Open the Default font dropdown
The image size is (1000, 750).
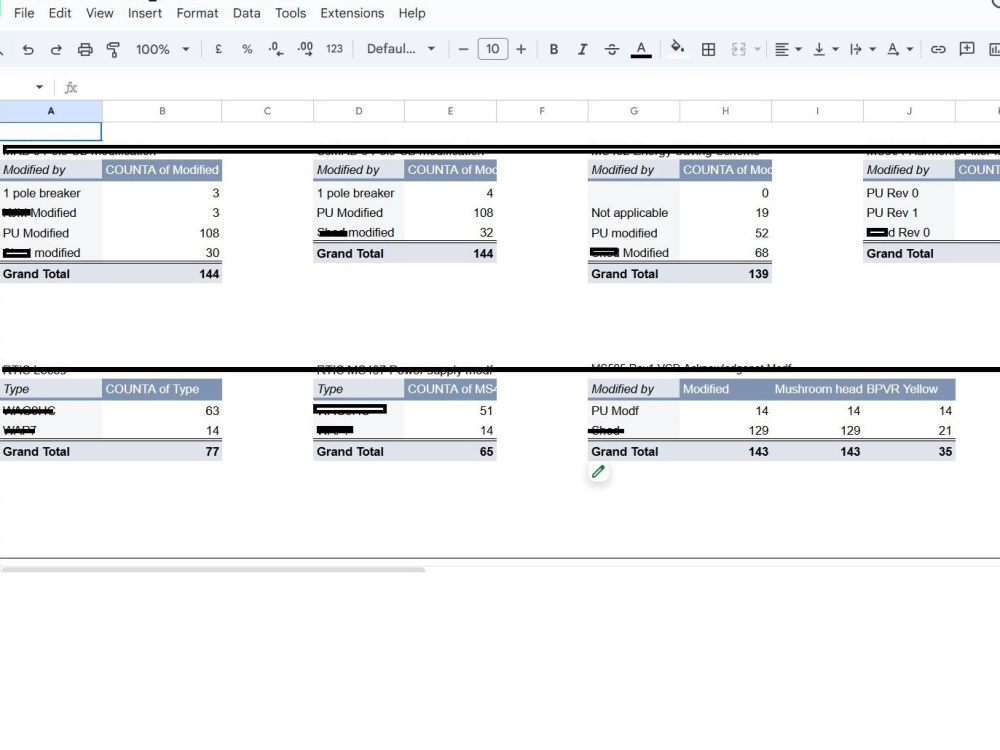[401, 49]
